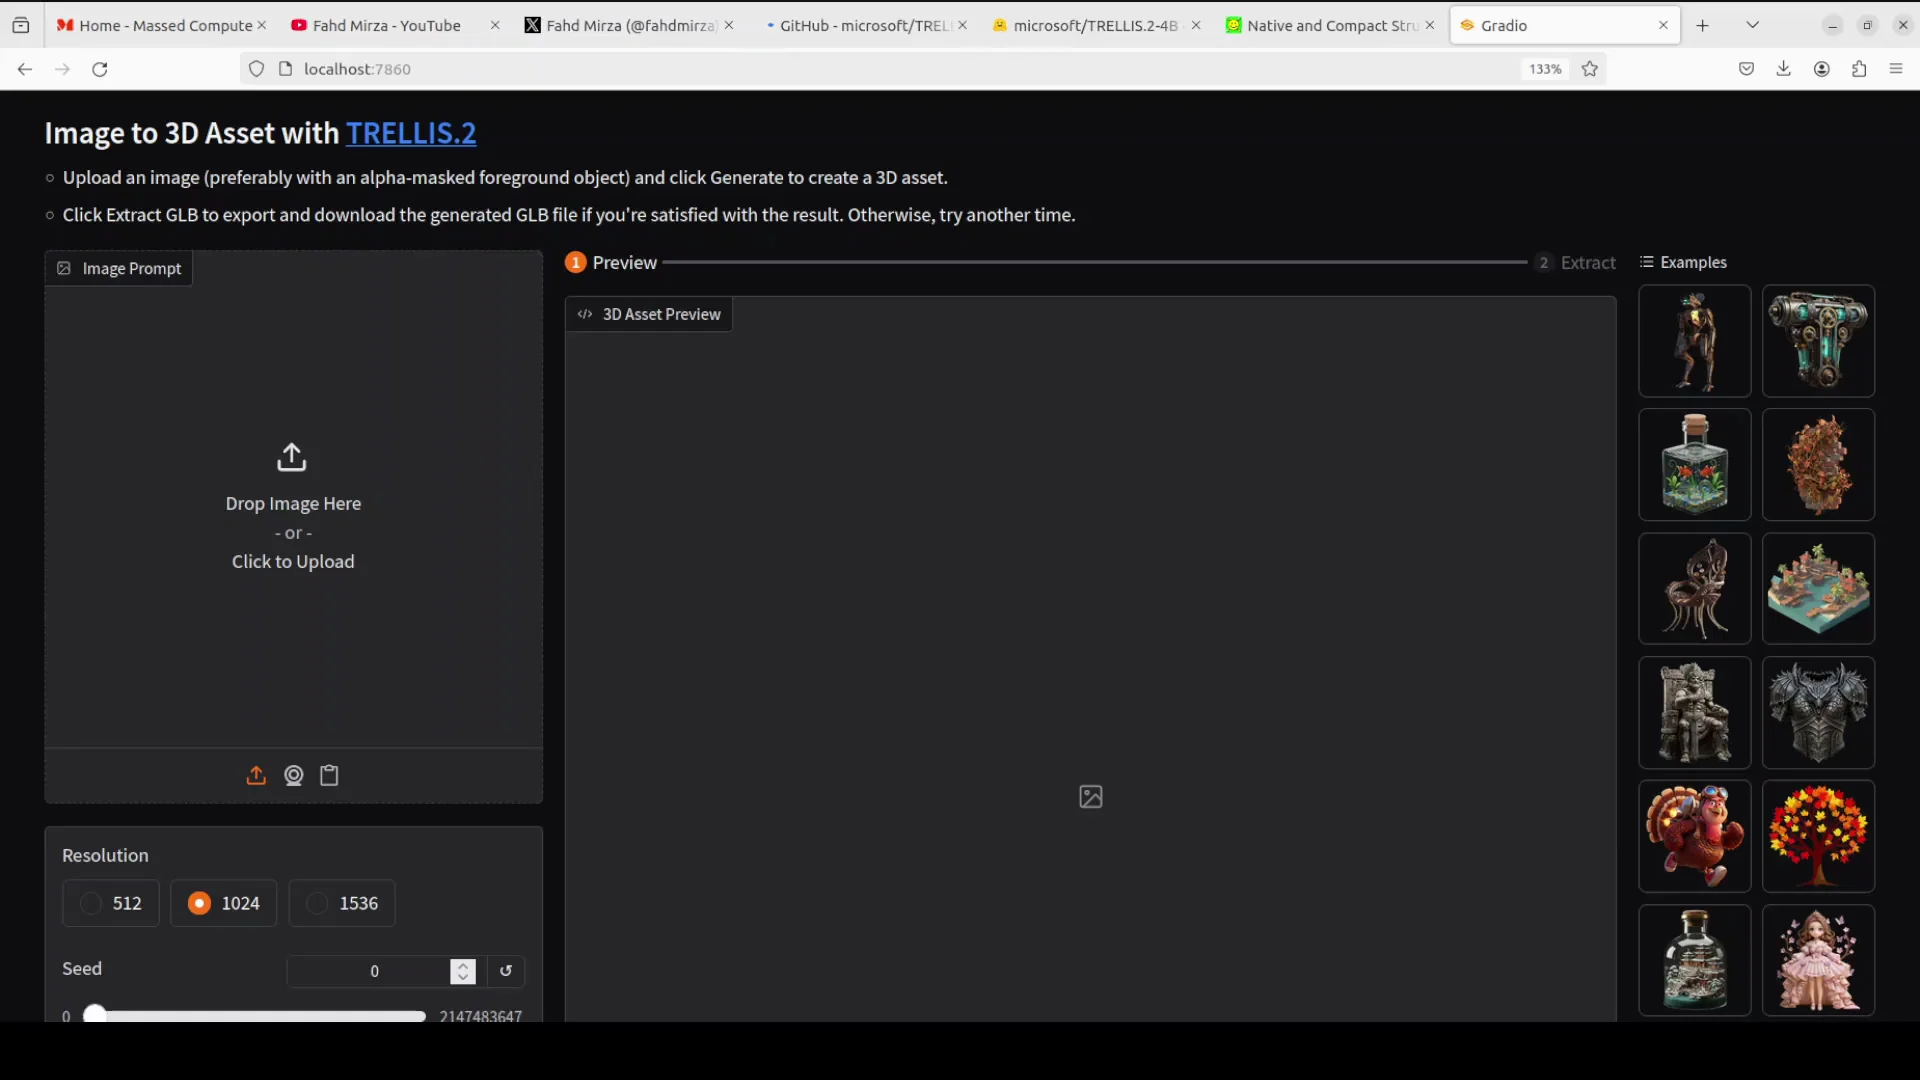Select the 512 resolution option
Image resolution: width=1920 pixels, height=1080 pixels.
pos(111,903)
